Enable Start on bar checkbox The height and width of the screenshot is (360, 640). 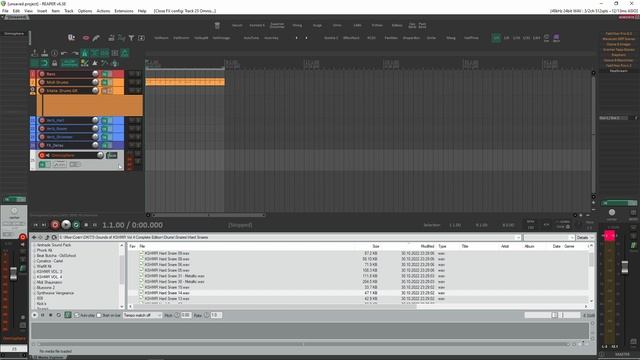tap(99, 315)
